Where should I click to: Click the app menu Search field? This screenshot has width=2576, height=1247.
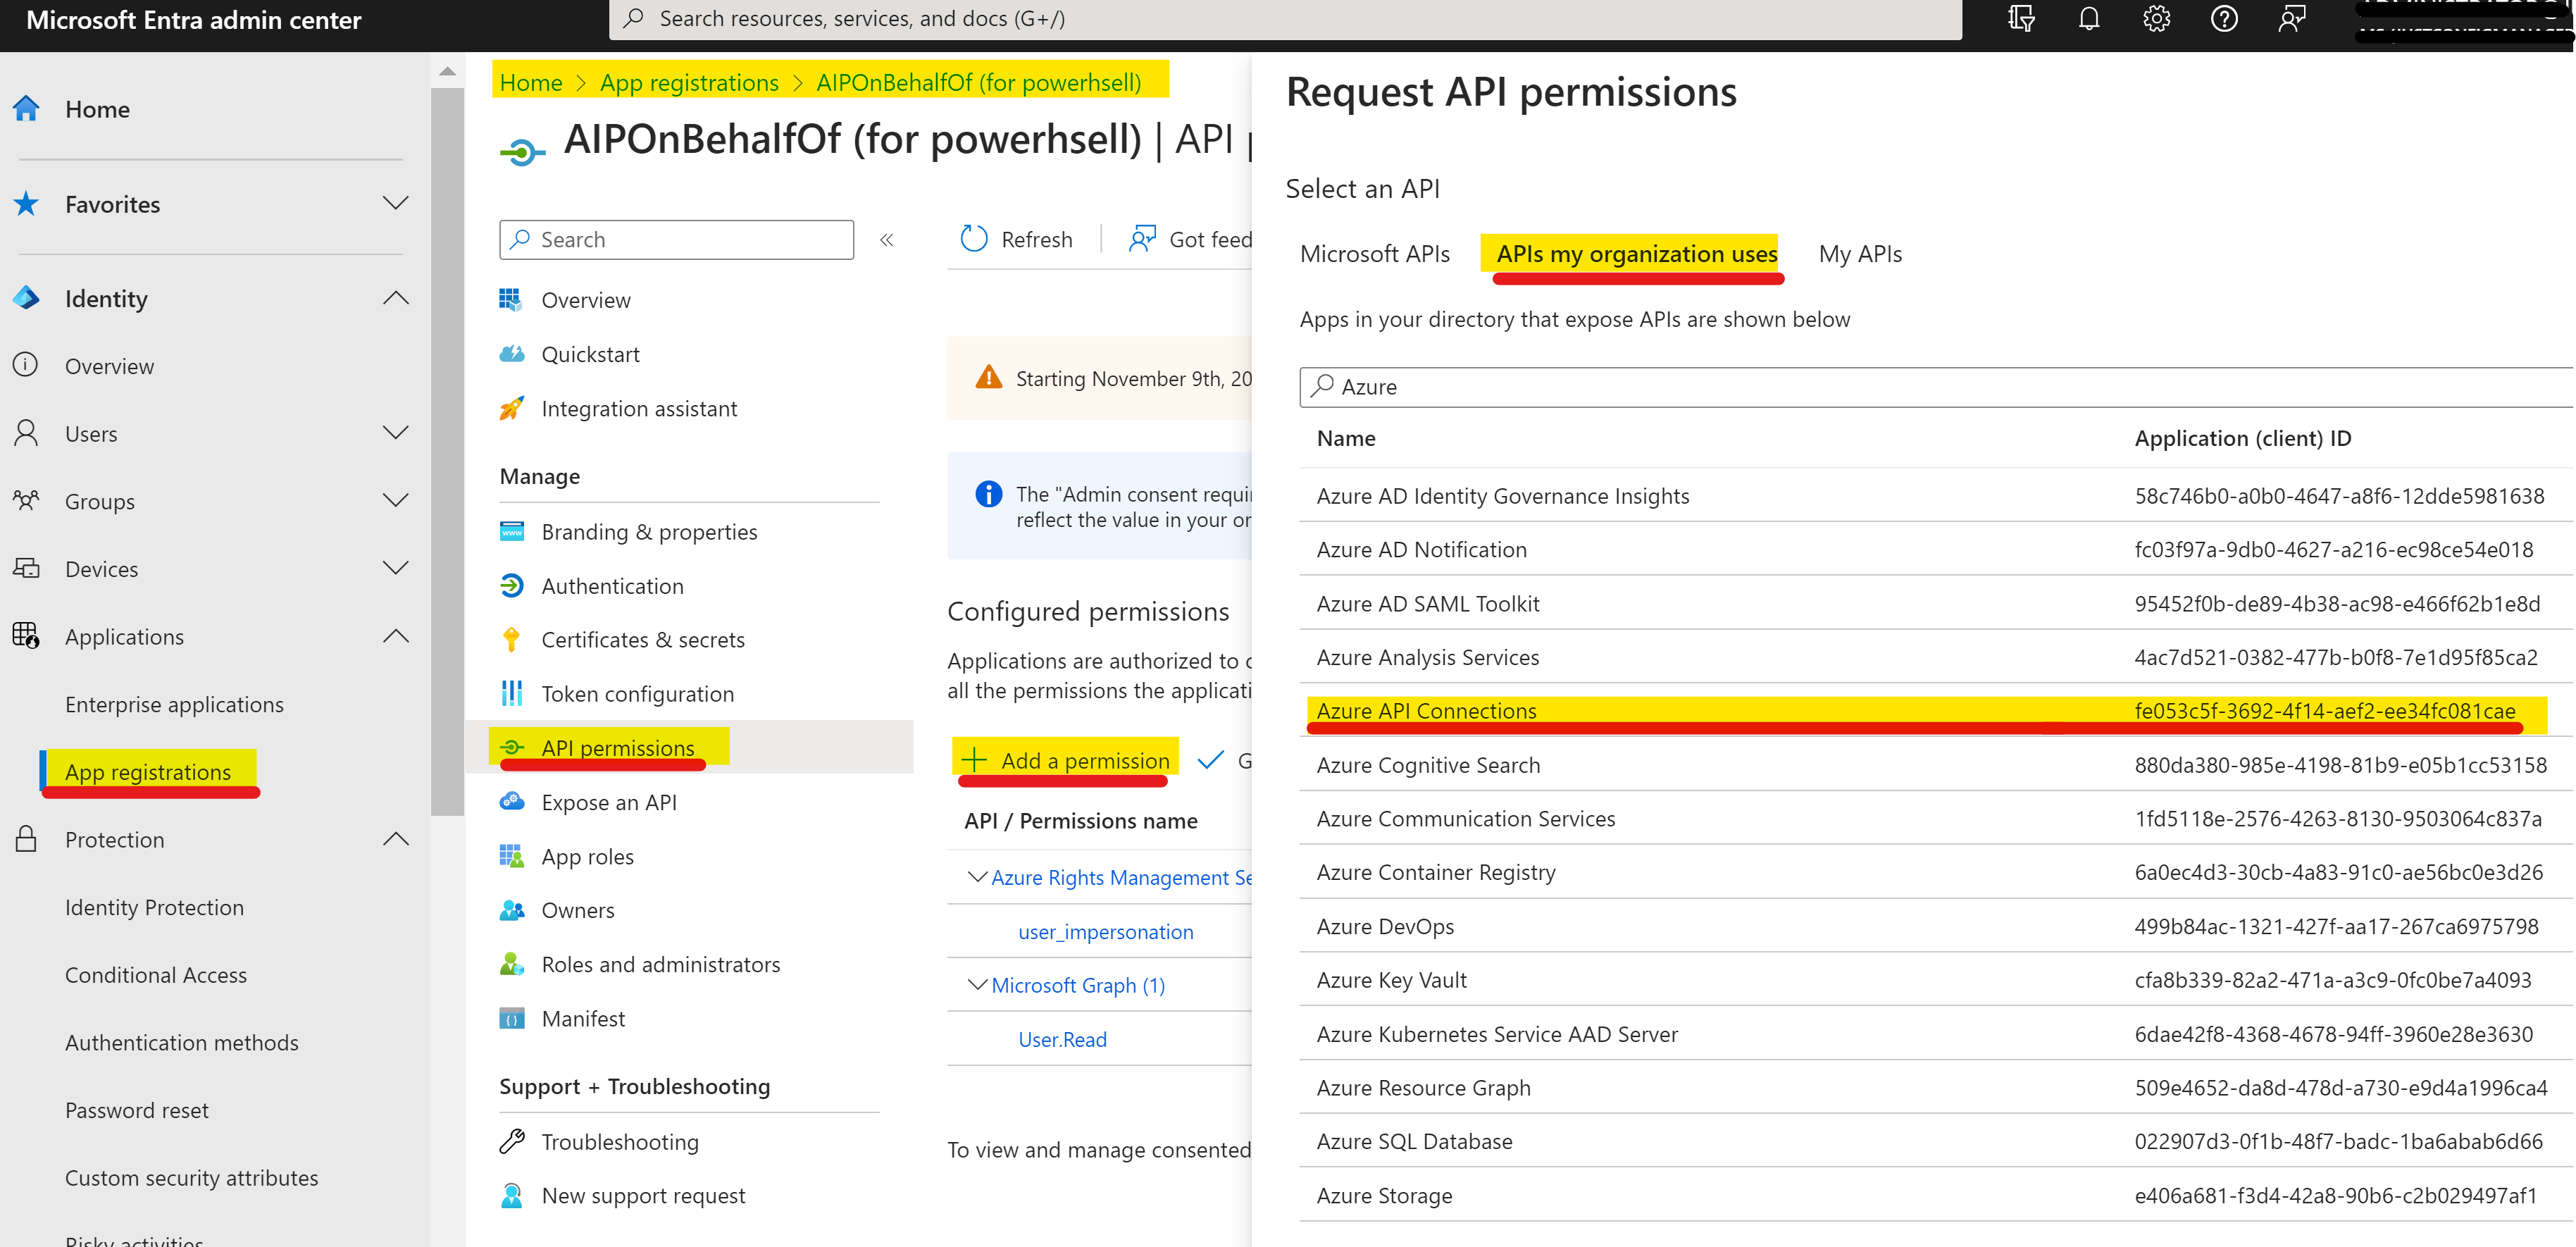coord(677,239)
